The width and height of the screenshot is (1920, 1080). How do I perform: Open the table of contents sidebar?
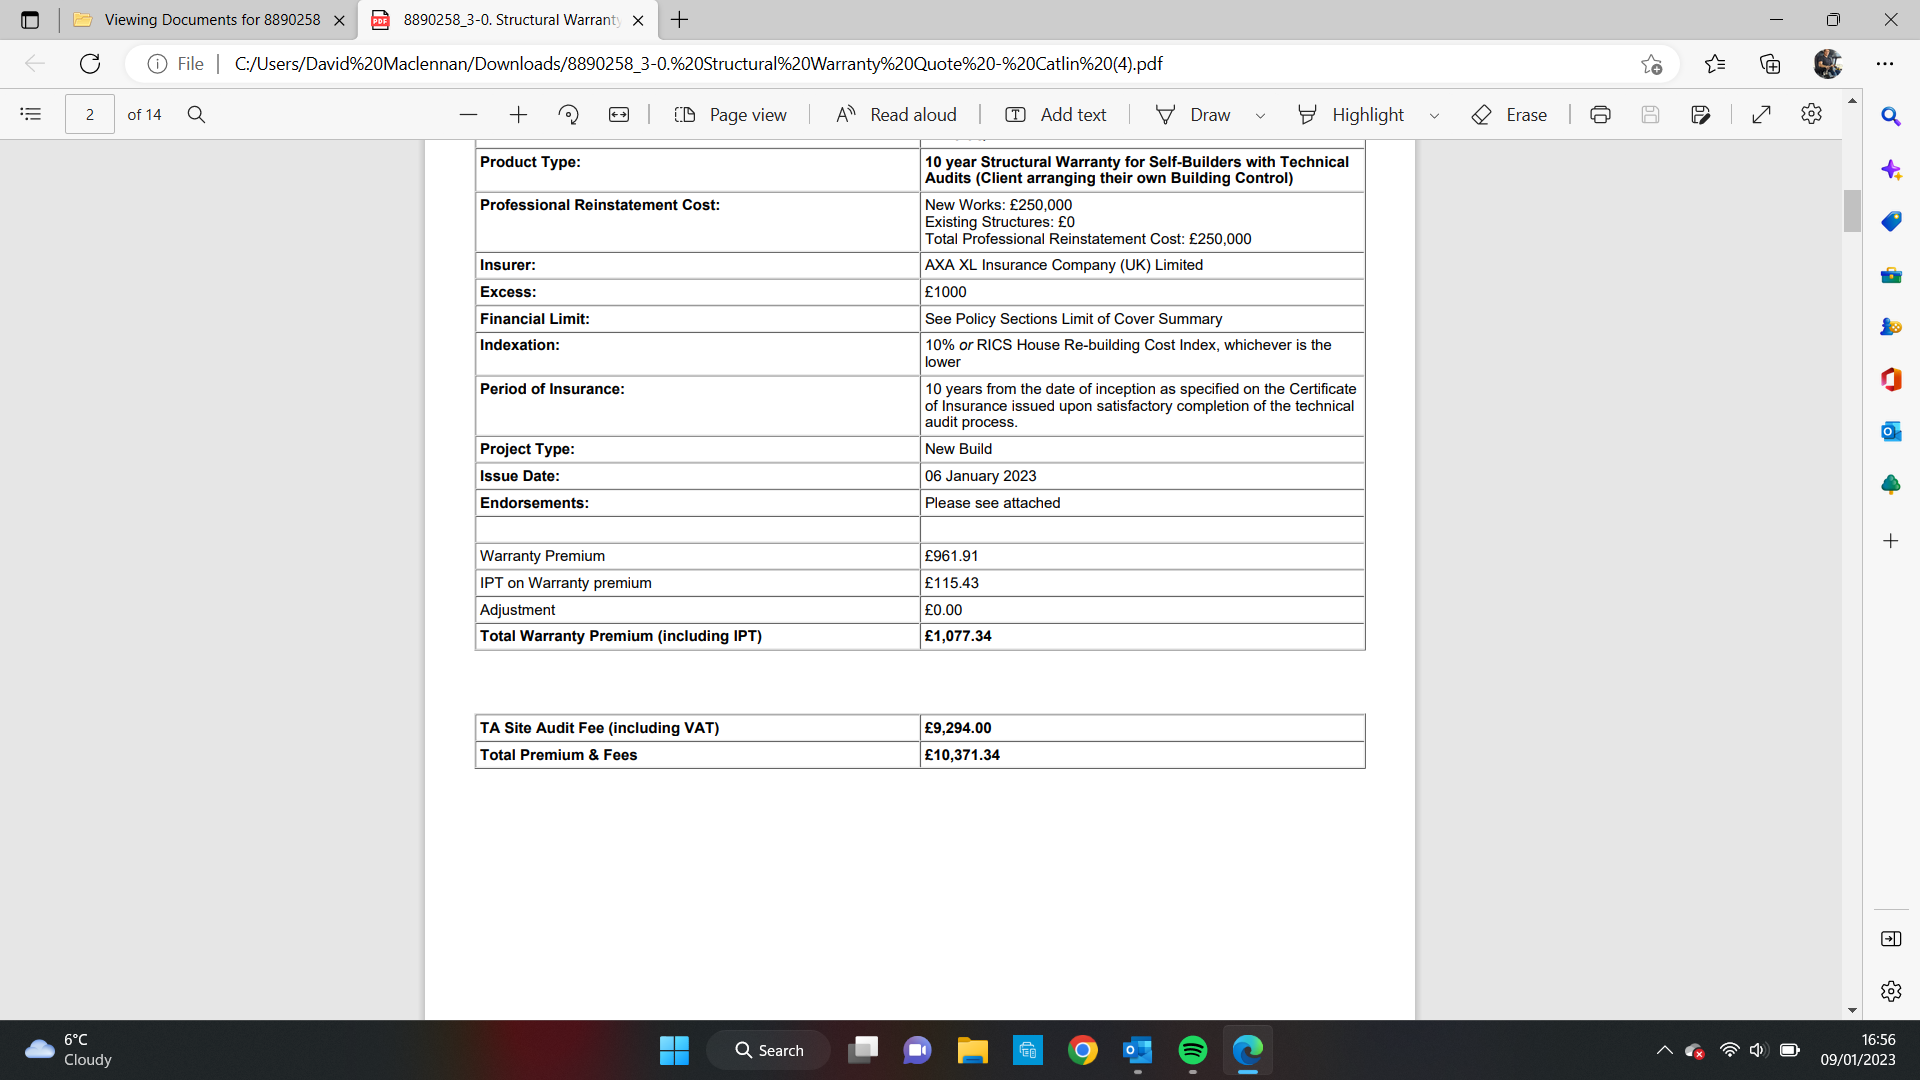pyautogui.click(x=31, y=114)
